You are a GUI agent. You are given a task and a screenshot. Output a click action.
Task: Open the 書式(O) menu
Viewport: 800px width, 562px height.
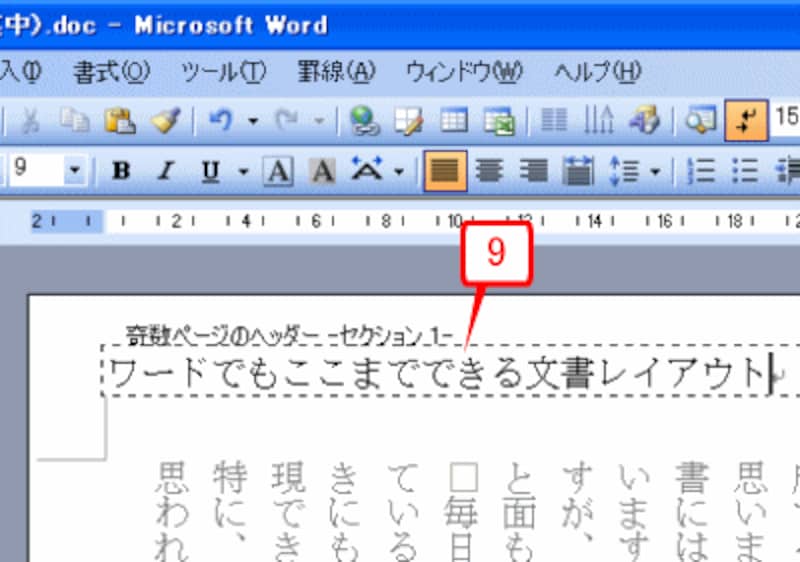[112, 72]
